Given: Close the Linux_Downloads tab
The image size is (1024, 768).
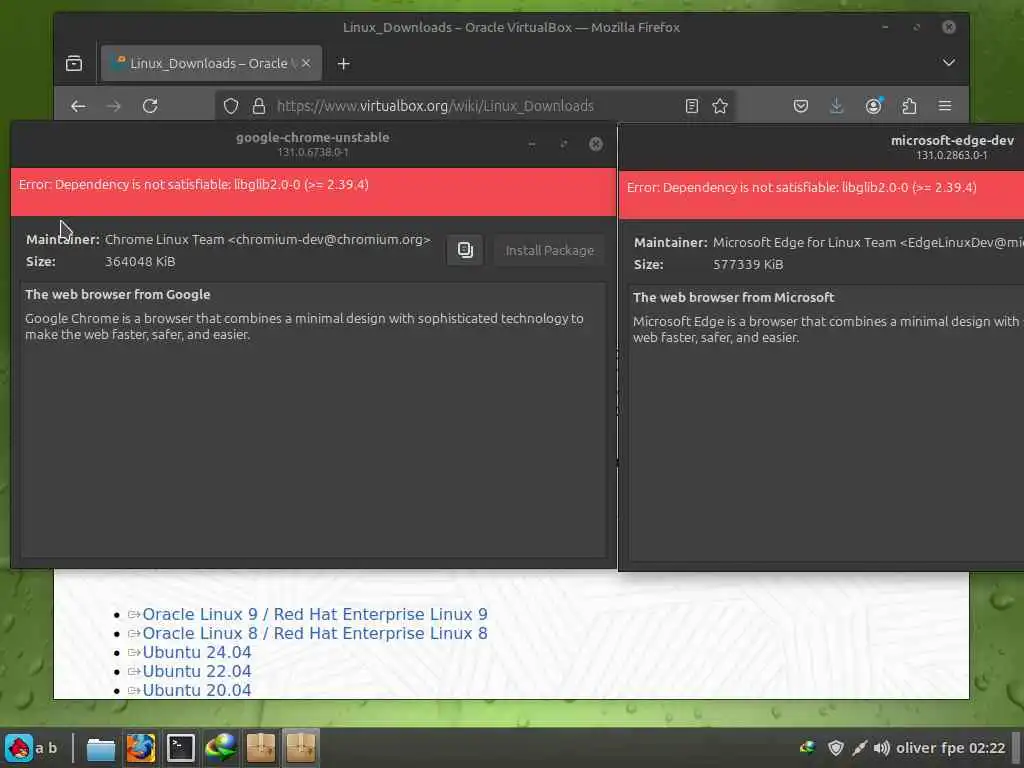Looking at the screenshot, I should click(x=306, y=63).
